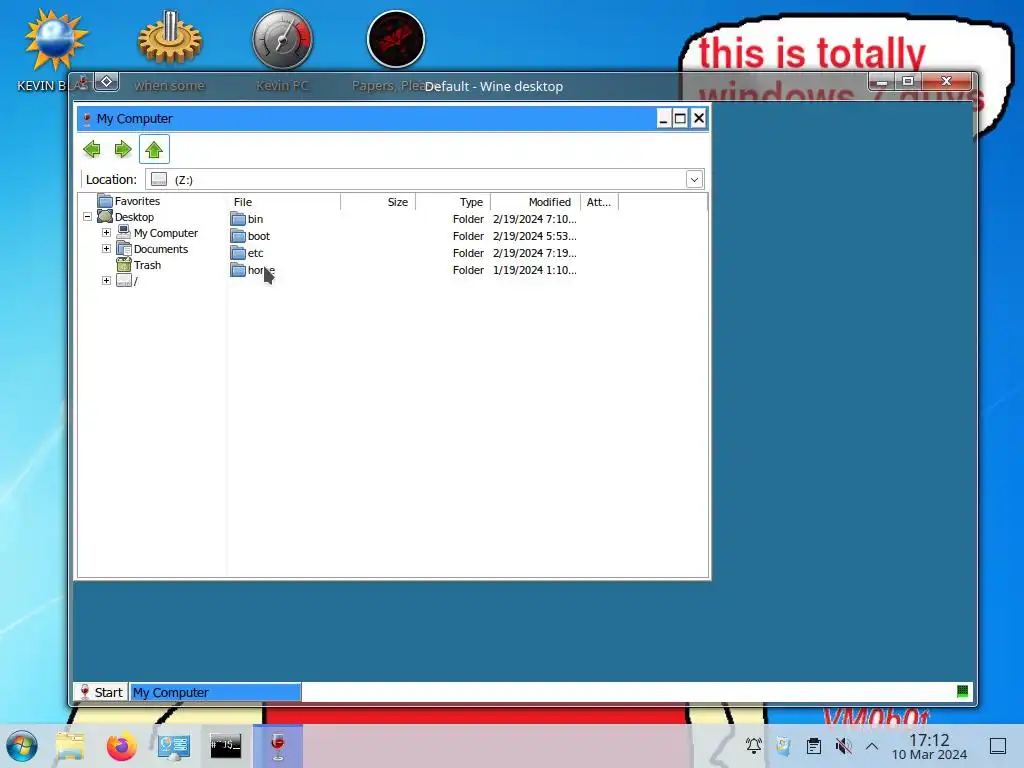Click the My Computer titlebar wine icon
The width and height of the screenshot is (1024, 768).
point(87,119)
